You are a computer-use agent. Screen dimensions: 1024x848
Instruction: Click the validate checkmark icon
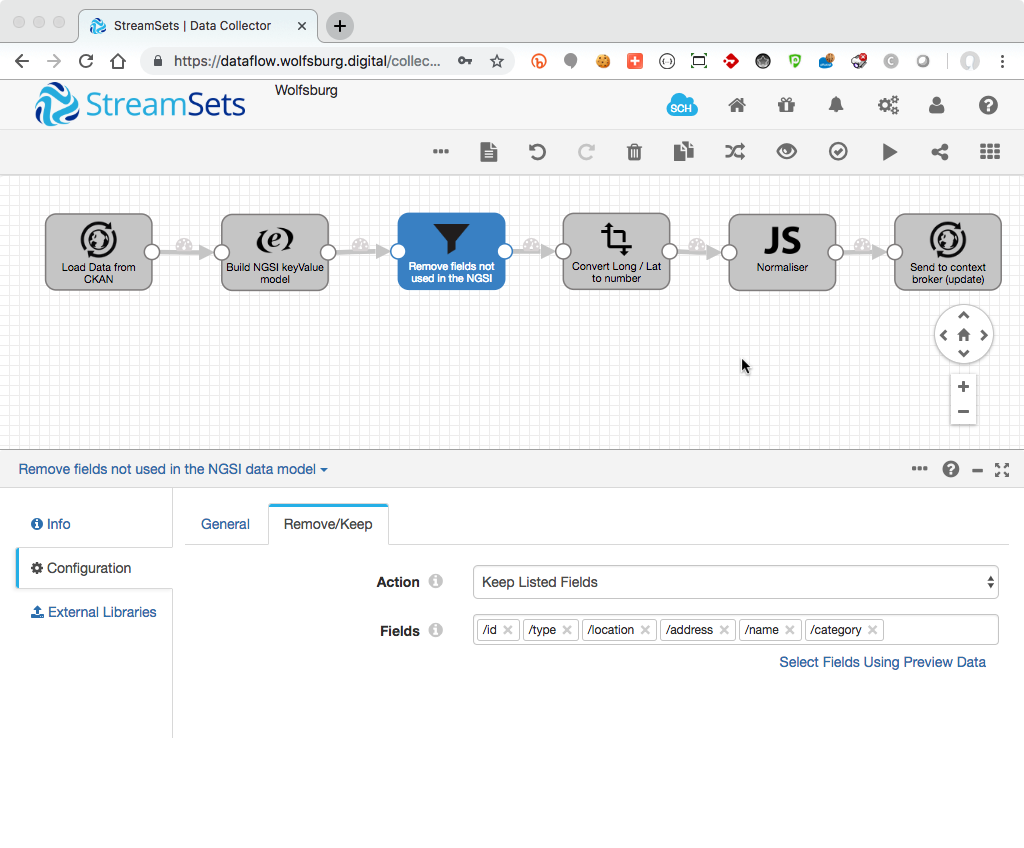838,152
